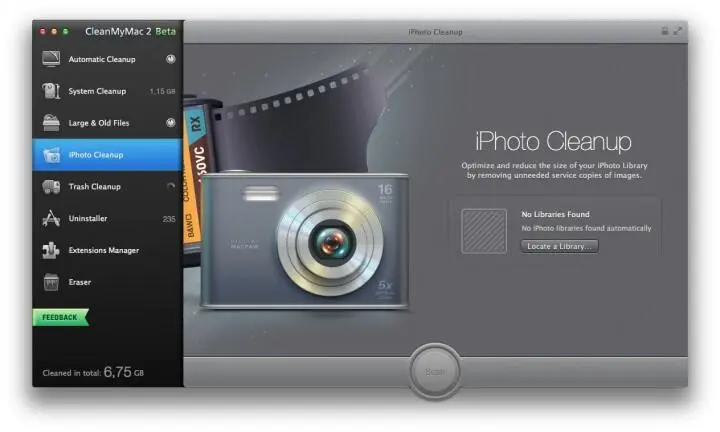Viewport: 720px width, 432px height.
Task: Click the "No iPhoto libraries found automatically" text
Action: [x=586, y=228]
